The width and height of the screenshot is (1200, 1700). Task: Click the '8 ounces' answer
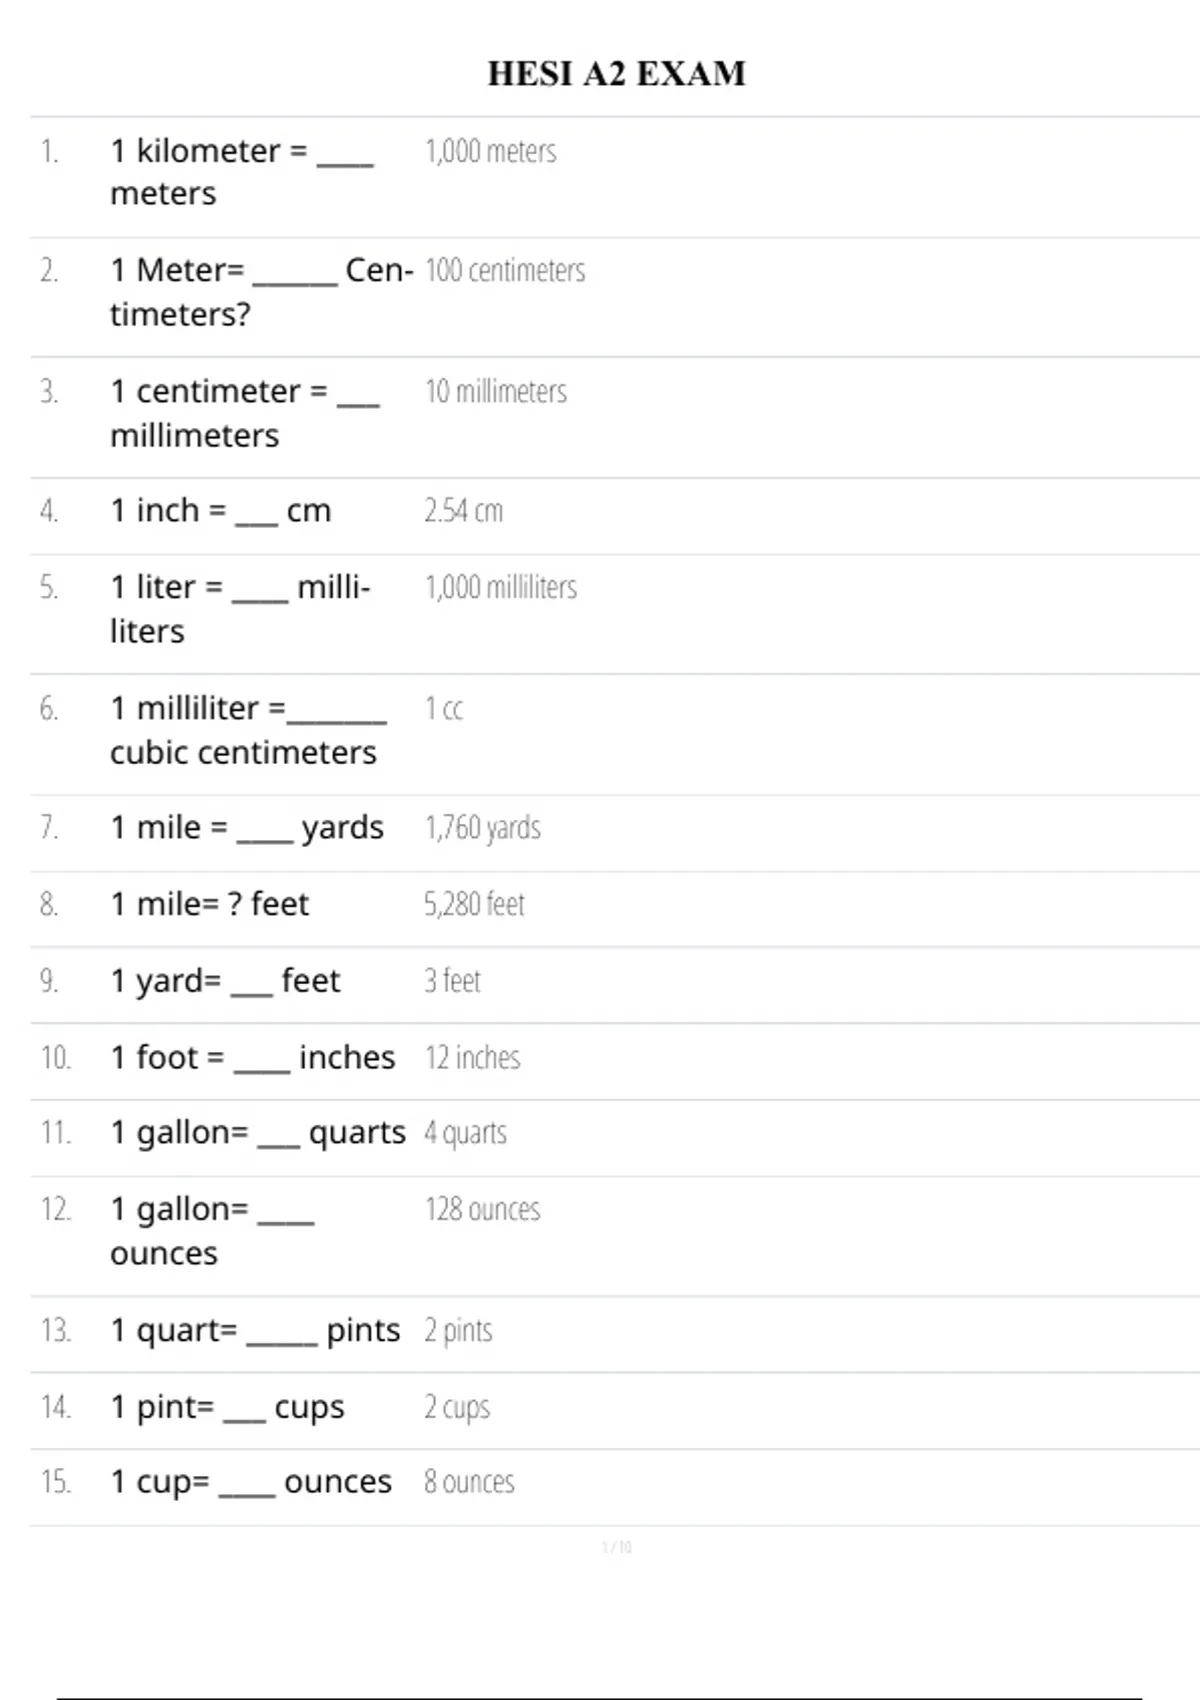tap(469, 1482)
